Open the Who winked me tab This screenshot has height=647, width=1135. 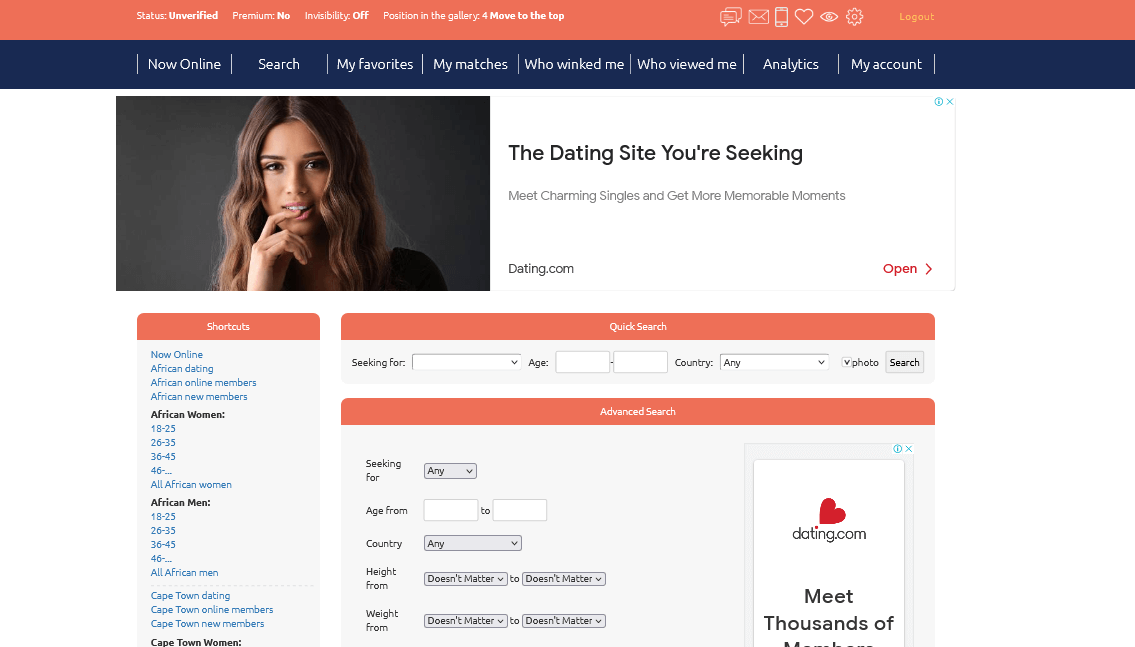click(574, 64)
